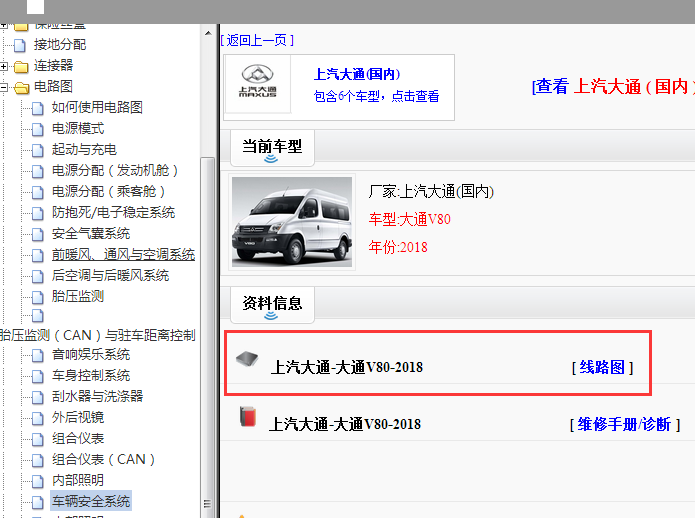Viewport: 695px width, 518px height.
Task: Click page icon beside 电源模式
Action: pos(38,129)
